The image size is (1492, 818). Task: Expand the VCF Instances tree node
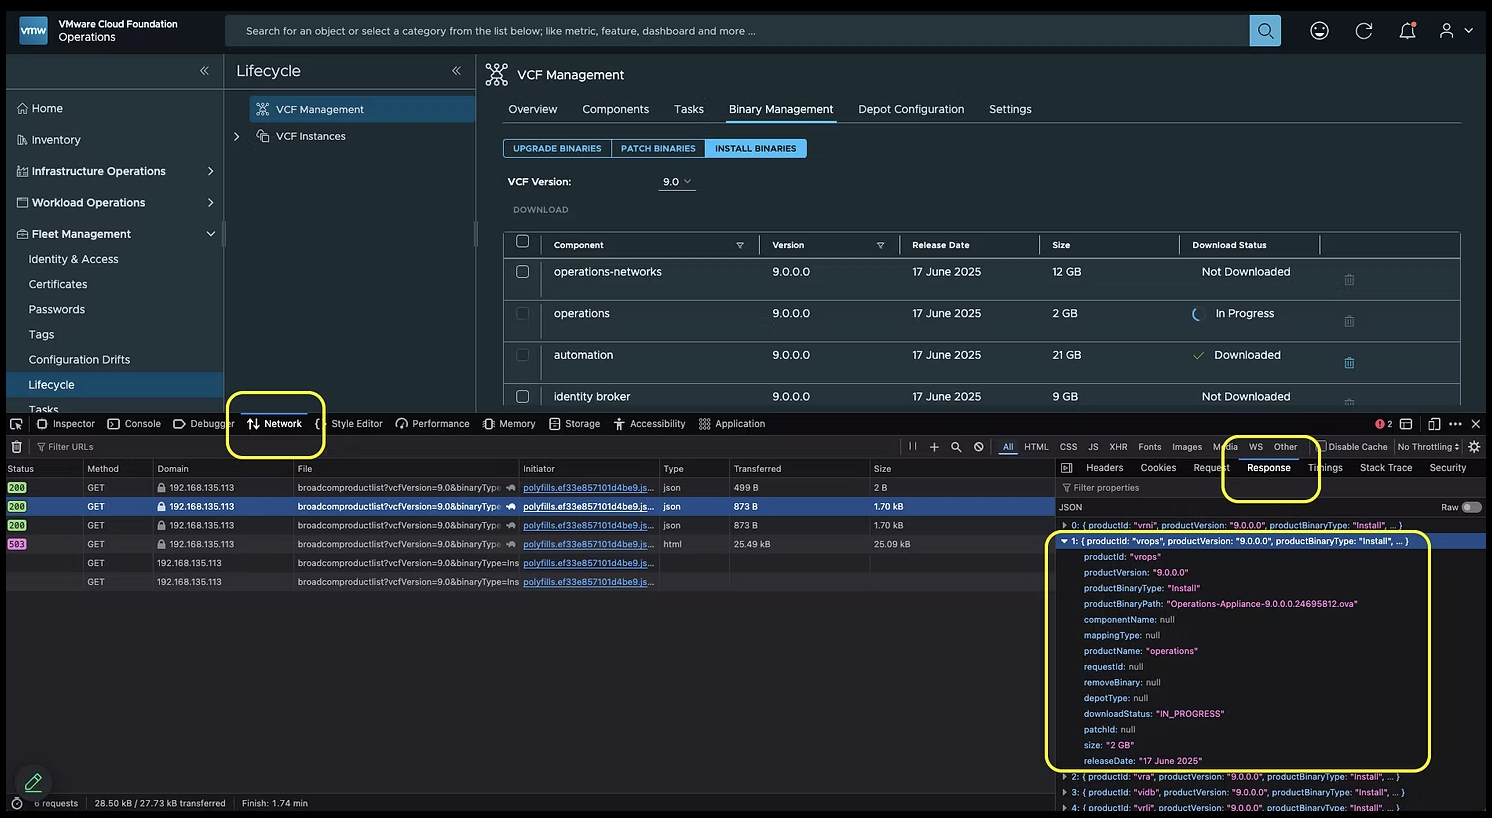click(237, 137)
